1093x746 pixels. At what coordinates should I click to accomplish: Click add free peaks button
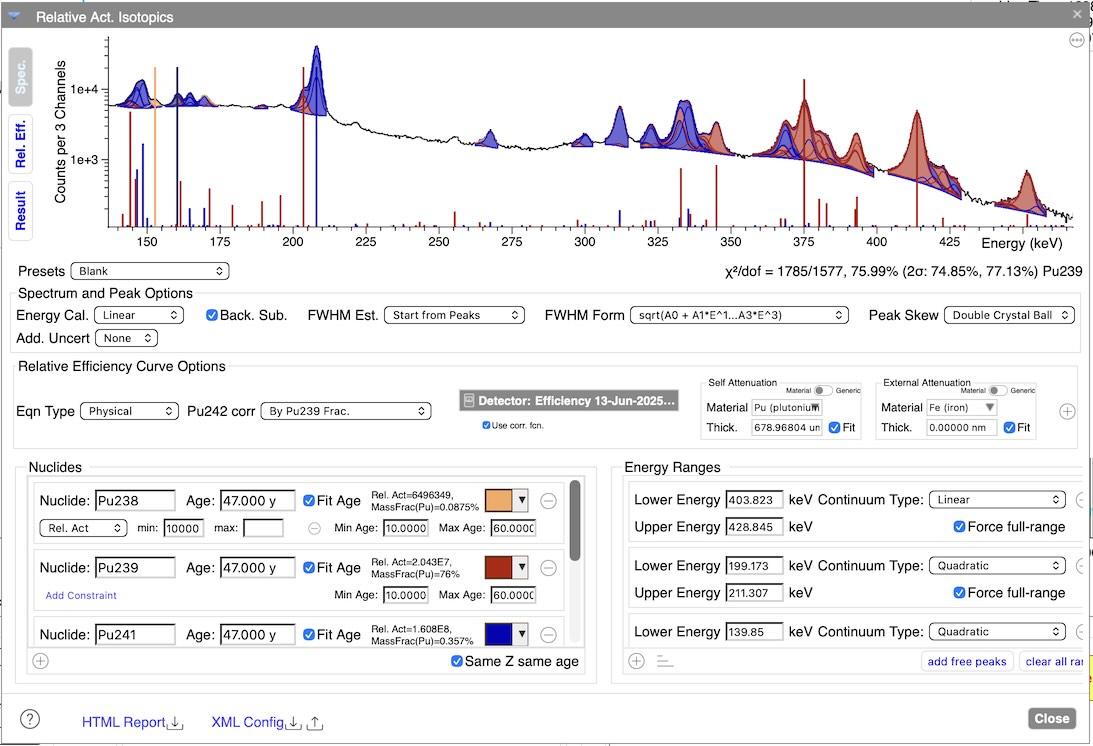point(967,662)
